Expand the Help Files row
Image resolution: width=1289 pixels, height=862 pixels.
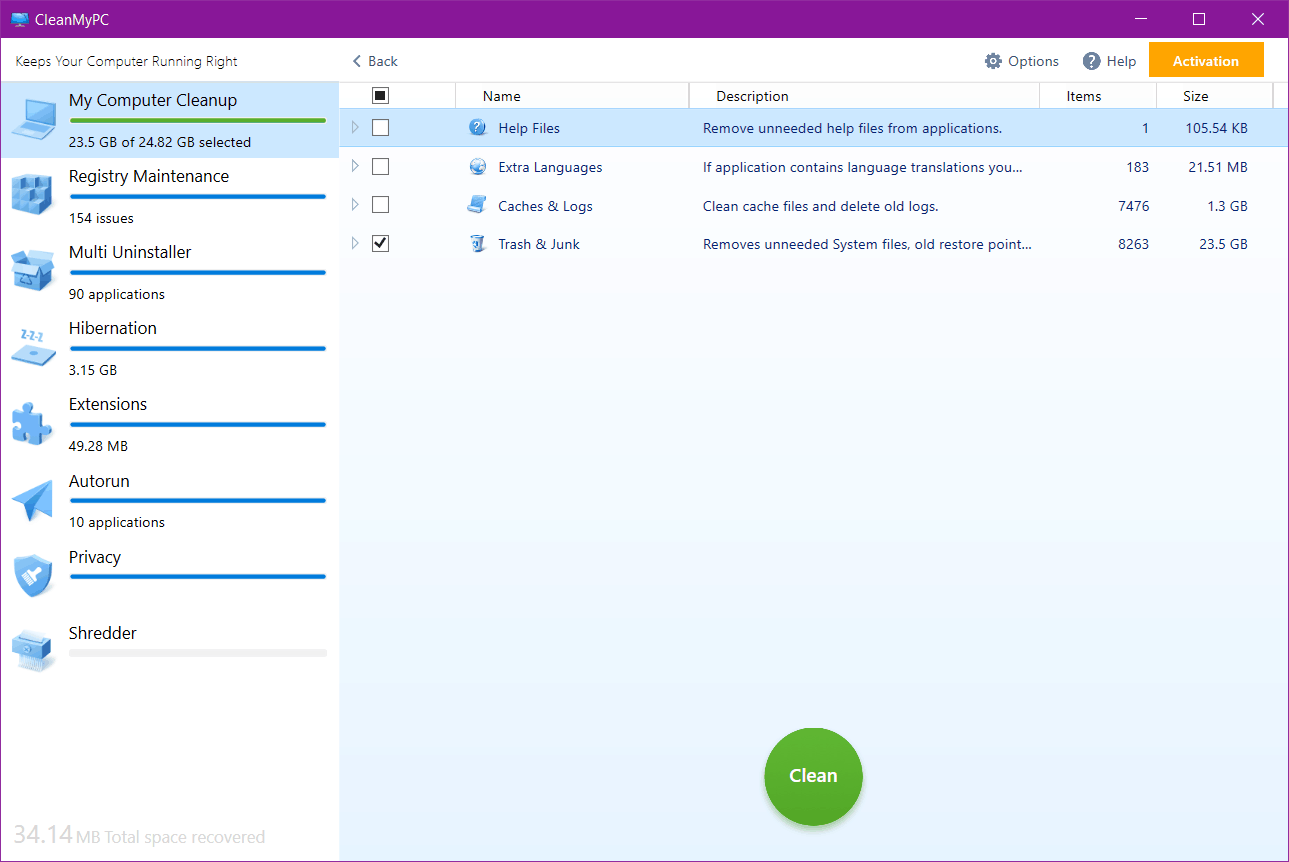[355, 128]
